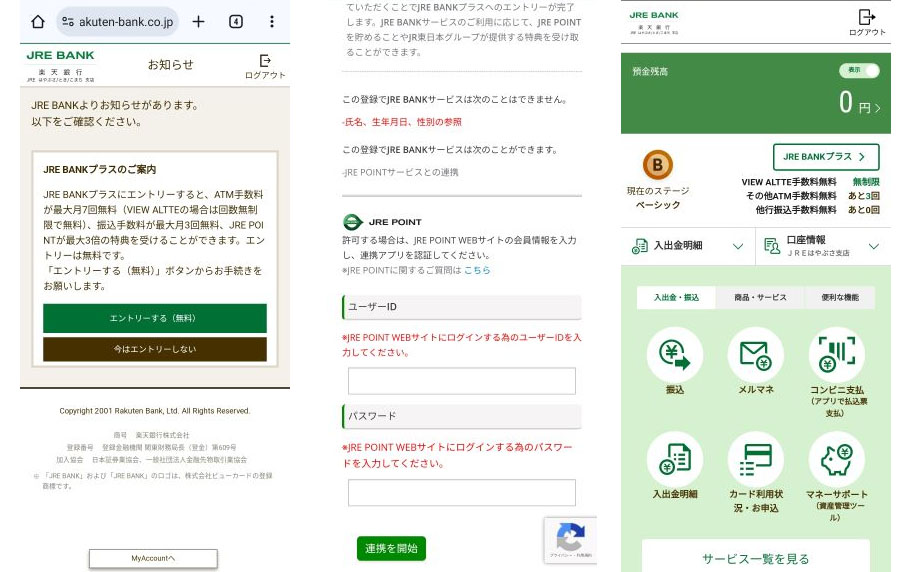The image size is (900, 572).
Task: Click the 口座情報 header icon
Action: click(772, 246)
